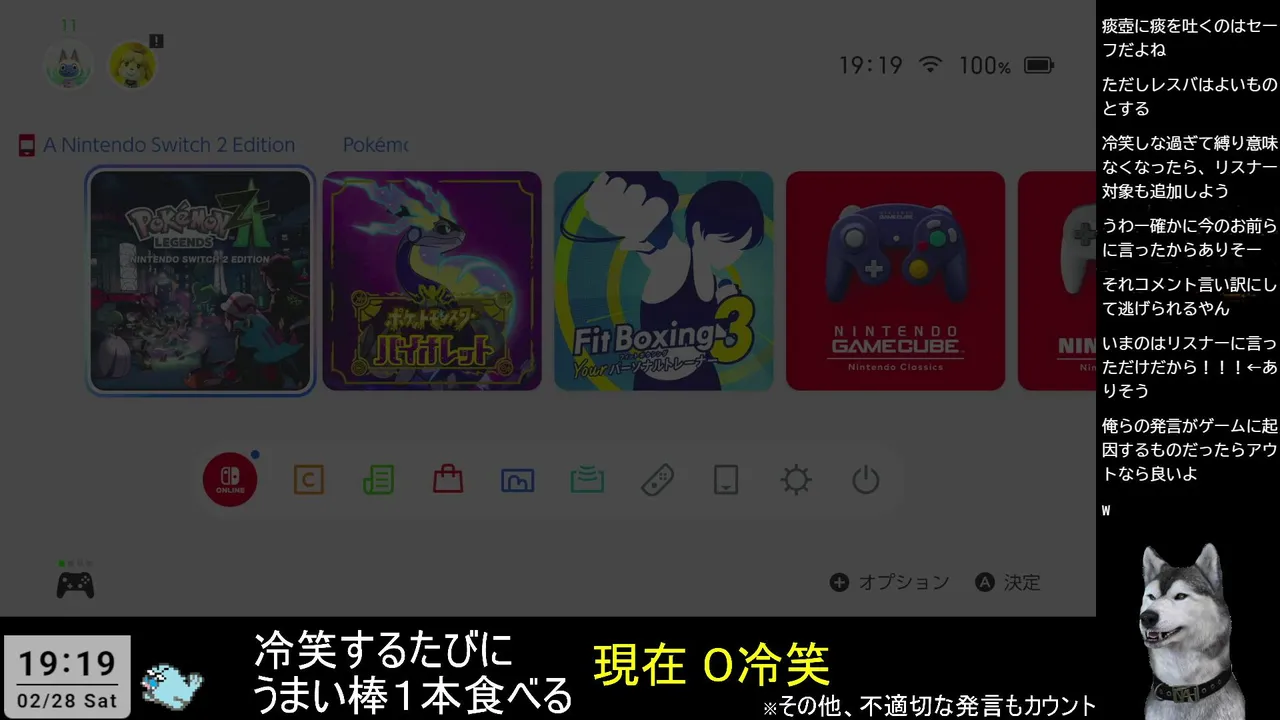Click the plus Options button (オプション)
This screenshot has width=1280, height=720.
(889, 582)
